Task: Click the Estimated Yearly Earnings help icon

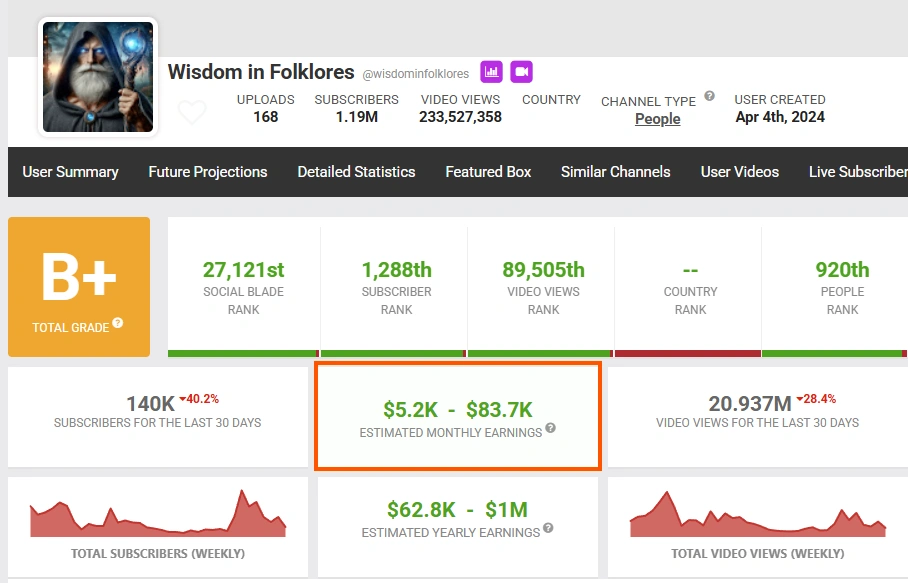Action: click(548, 528)
